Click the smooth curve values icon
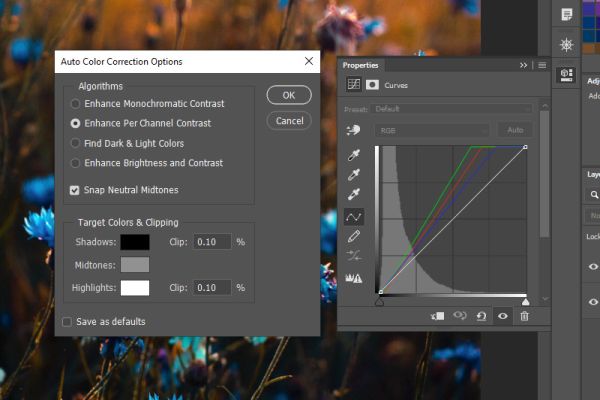 (x=354, y=255)
